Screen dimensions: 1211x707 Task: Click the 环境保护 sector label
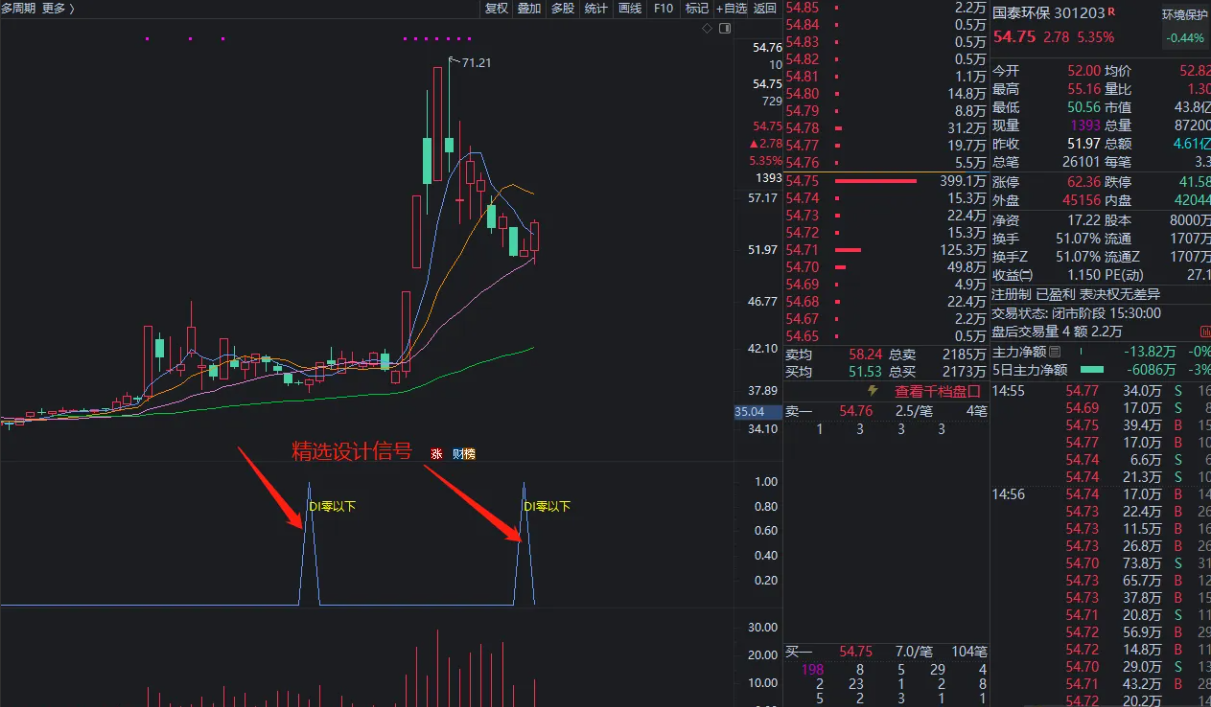click(x=1185, y=15)
